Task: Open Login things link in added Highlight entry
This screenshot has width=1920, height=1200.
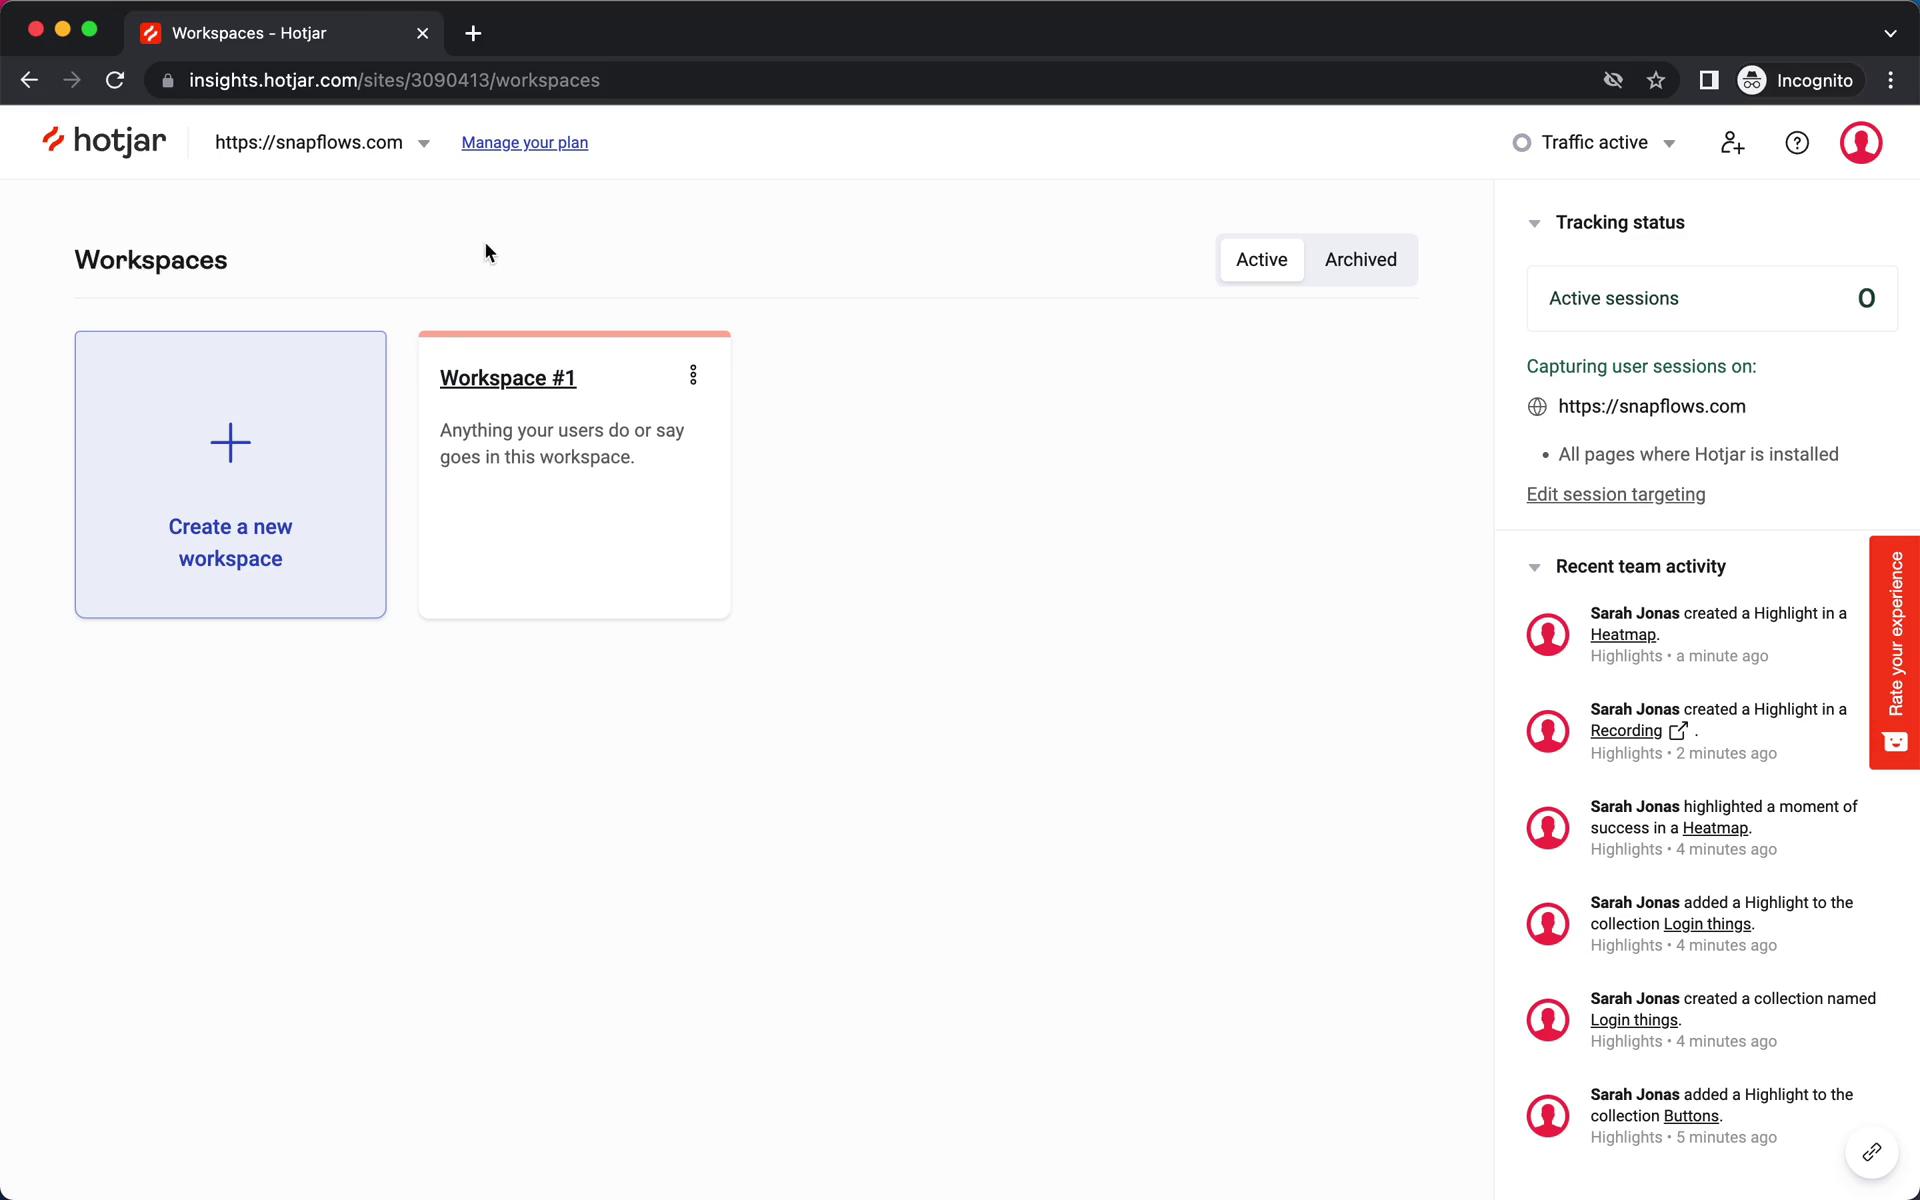Action: click(1706, 924)
